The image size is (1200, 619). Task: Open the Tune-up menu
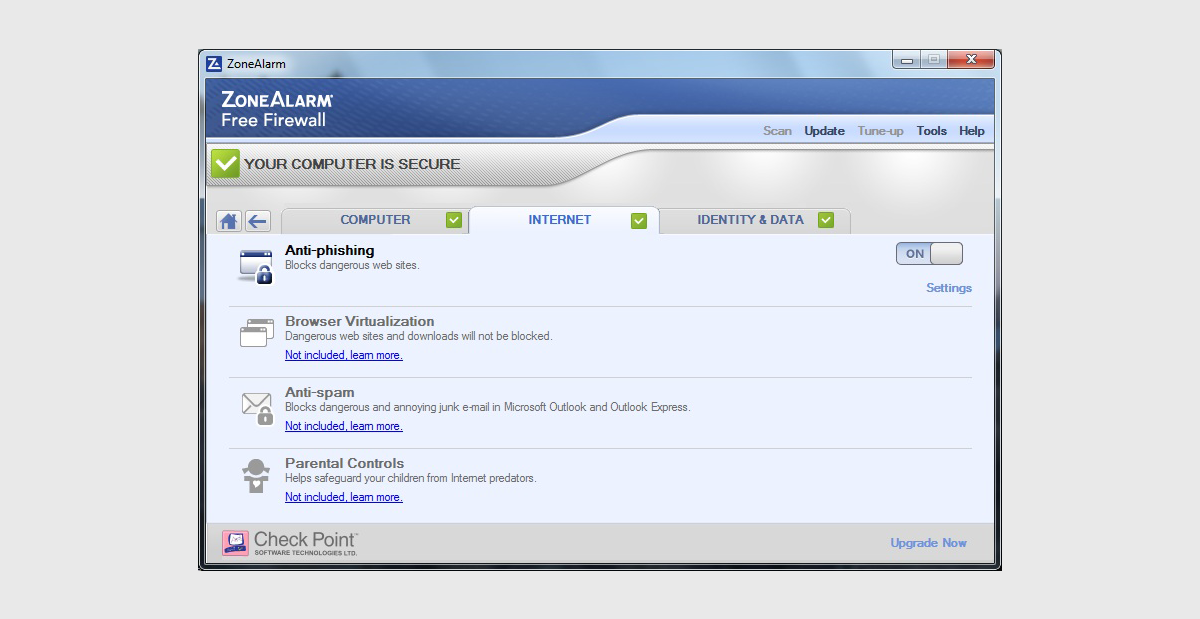[x=881, y=131]
